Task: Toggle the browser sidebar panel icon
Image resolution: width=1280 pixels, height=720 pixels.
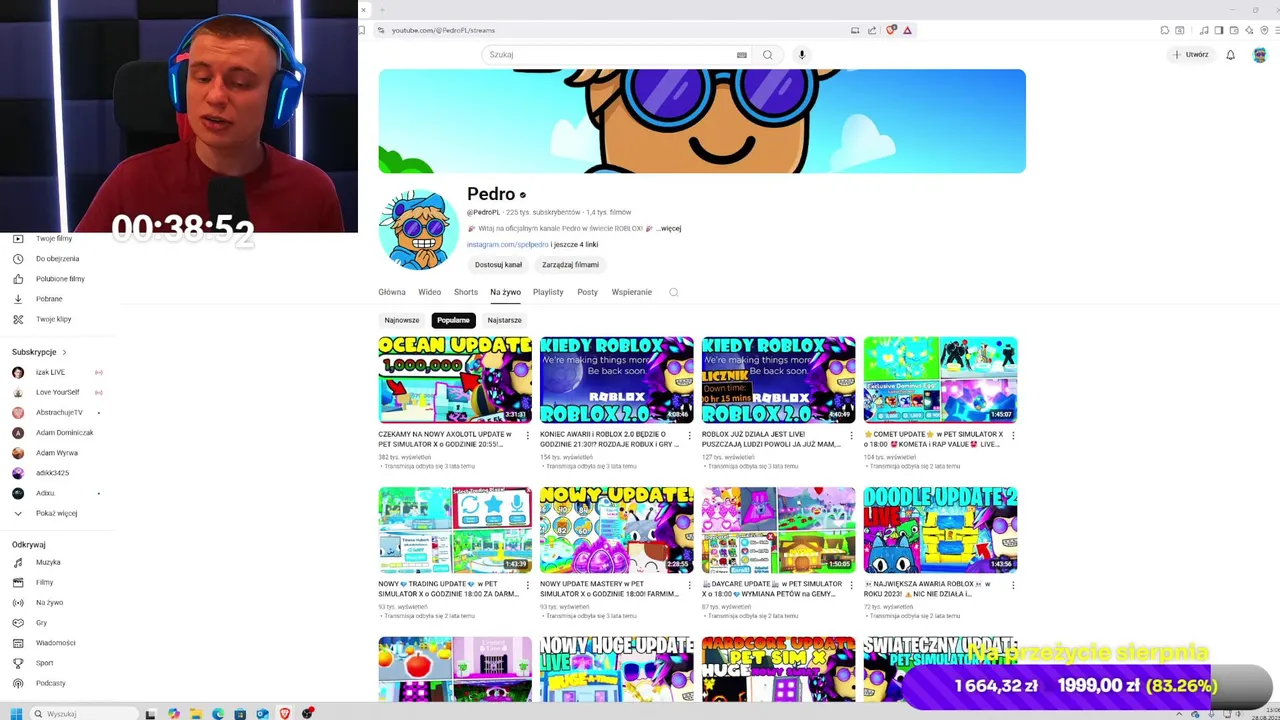Action: [1218, 30]
